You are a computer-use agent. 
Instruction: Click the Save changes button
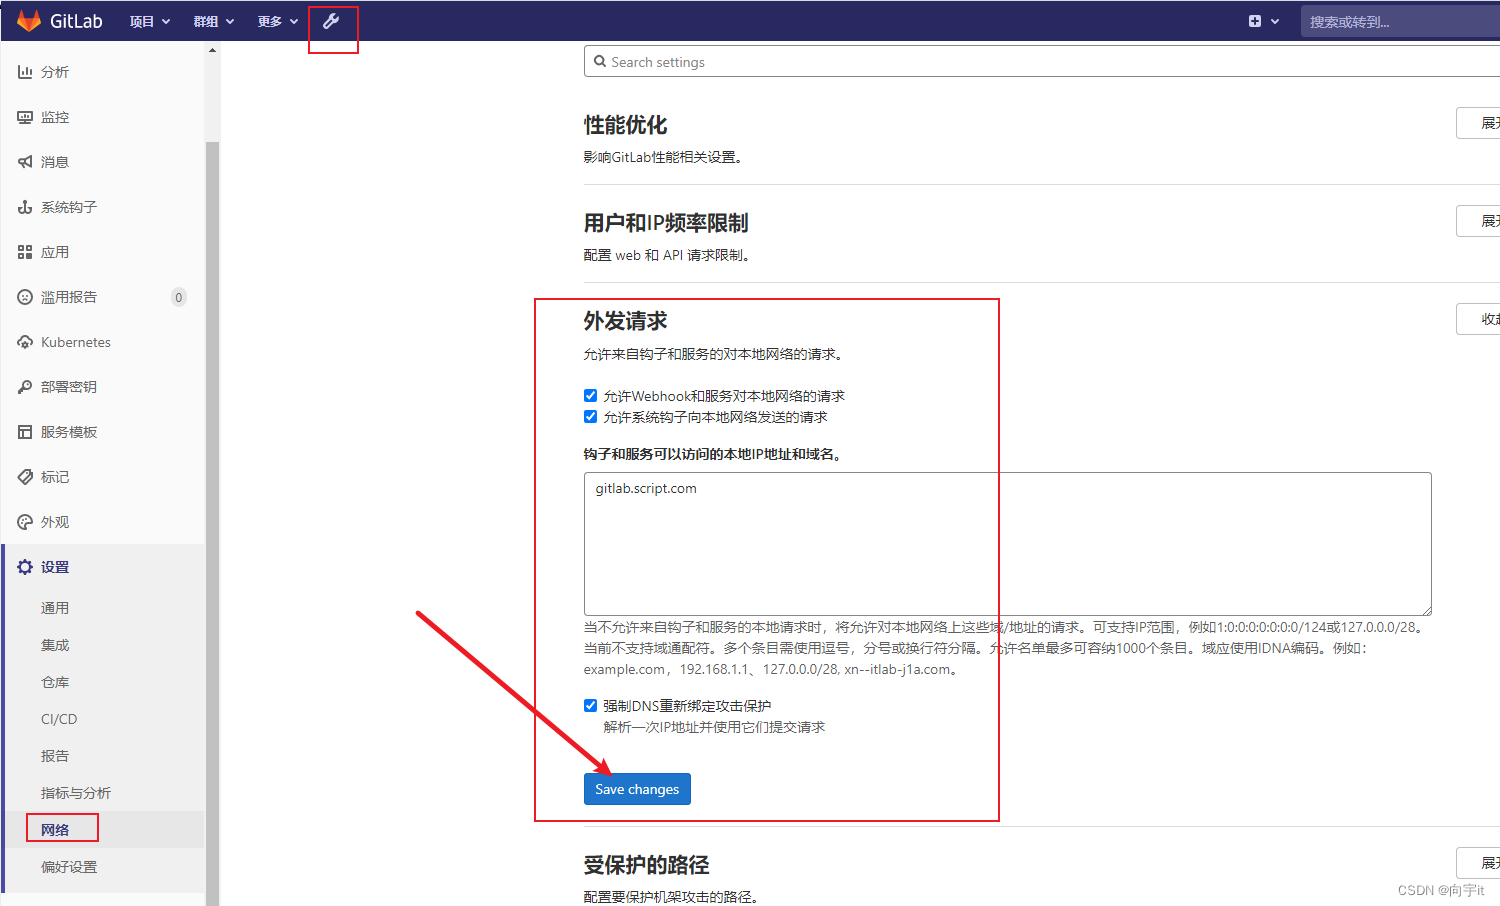click(x=637, y=789)
